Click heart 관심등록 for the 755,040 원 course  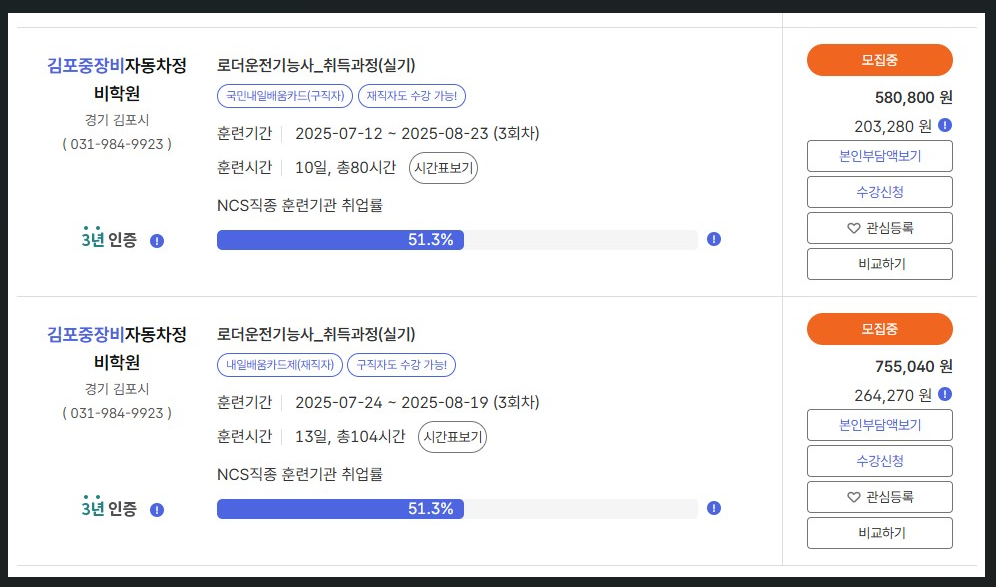[x=880, y=497]
